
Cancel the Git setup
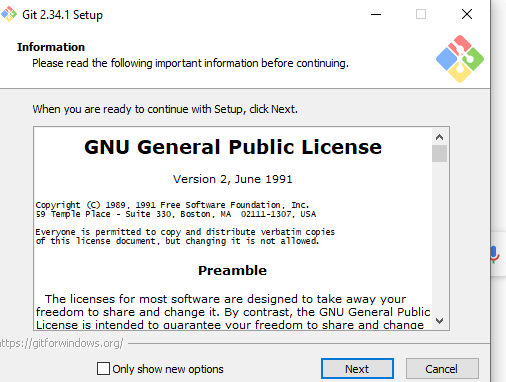(x=442, y=369)
